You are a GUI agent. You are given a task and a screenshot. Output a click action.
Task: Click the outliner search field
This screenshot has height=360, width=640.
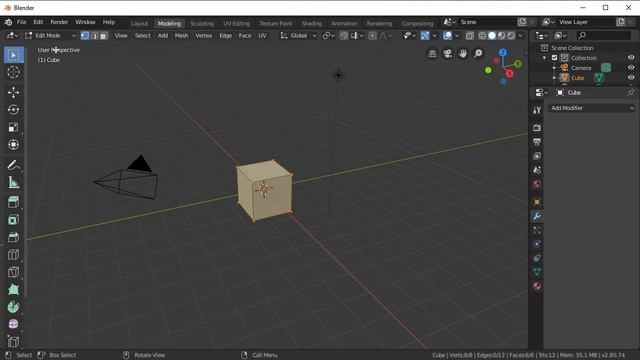604,36
